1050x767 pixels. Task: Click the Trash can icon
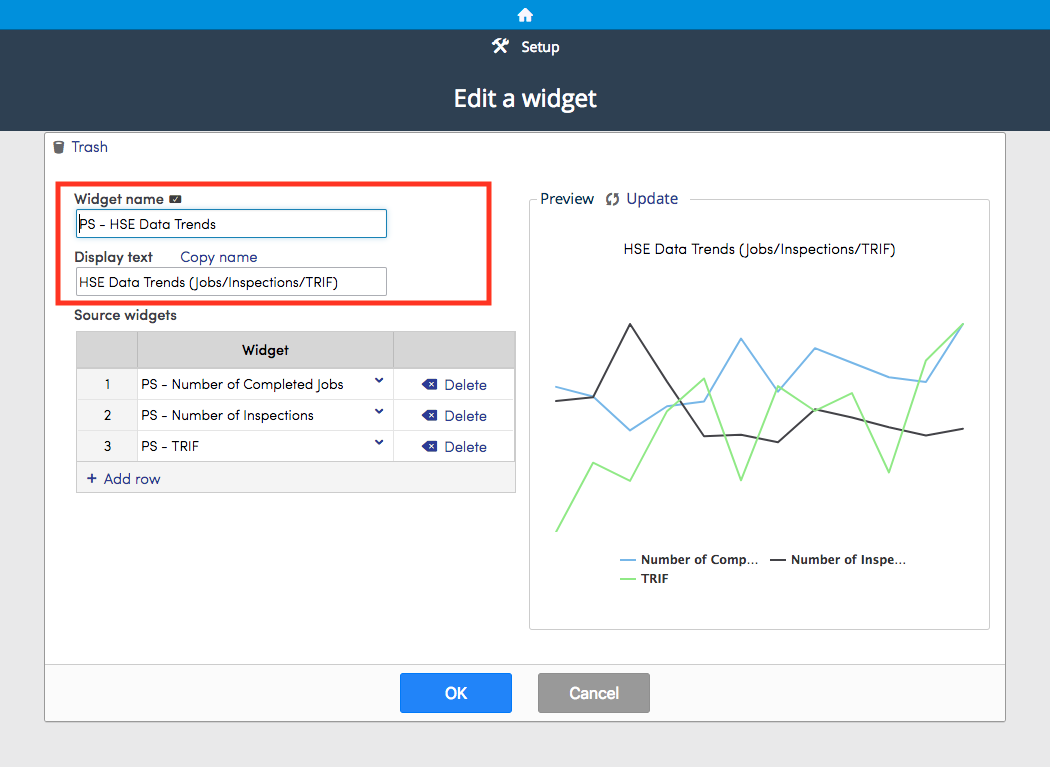[x=59, y=146]
